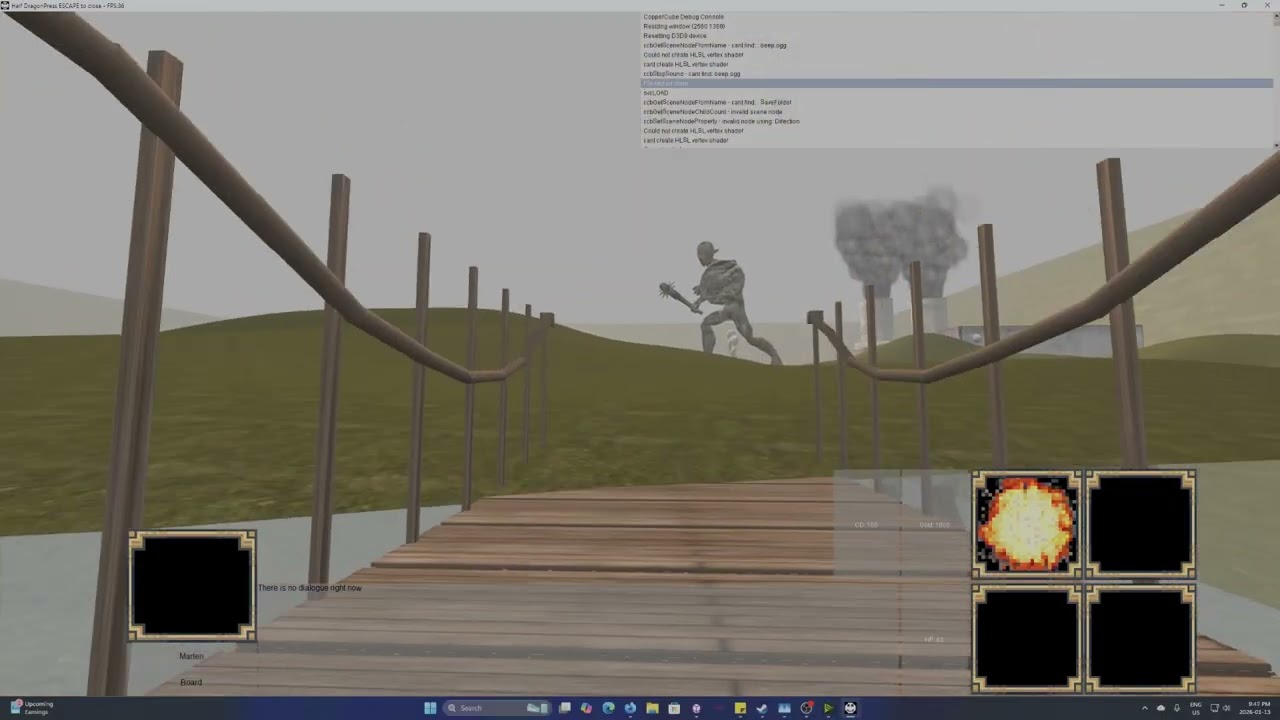
Task: Click the 'Direction' invalid node console line
Action: pyautogui.click(x=721, y=121)
